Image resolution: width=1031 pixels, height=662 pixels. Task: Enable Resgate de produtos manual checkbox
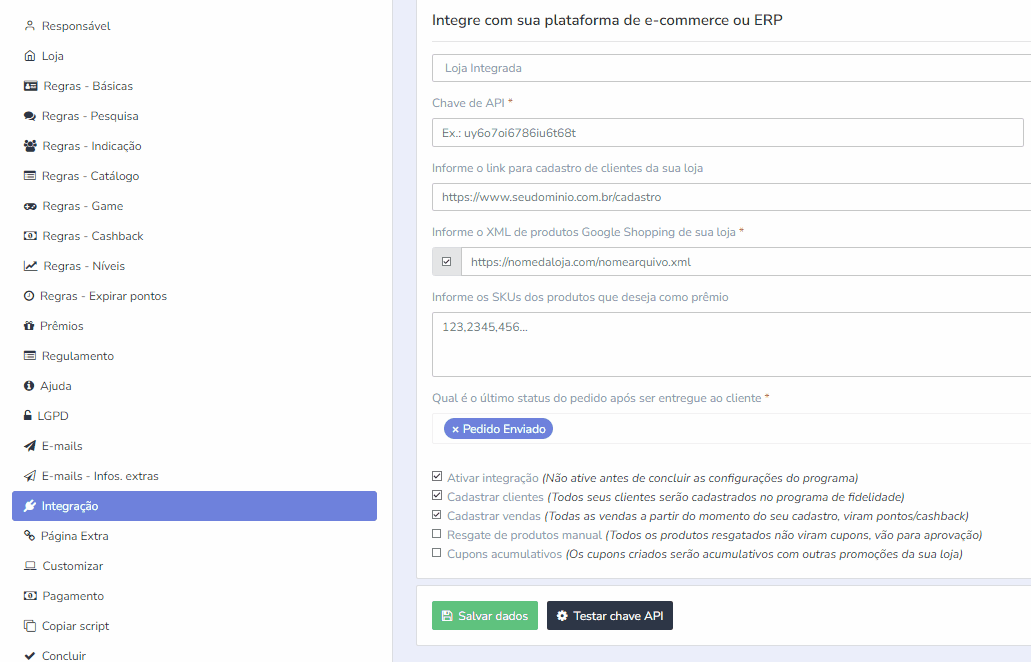point(437,533)
